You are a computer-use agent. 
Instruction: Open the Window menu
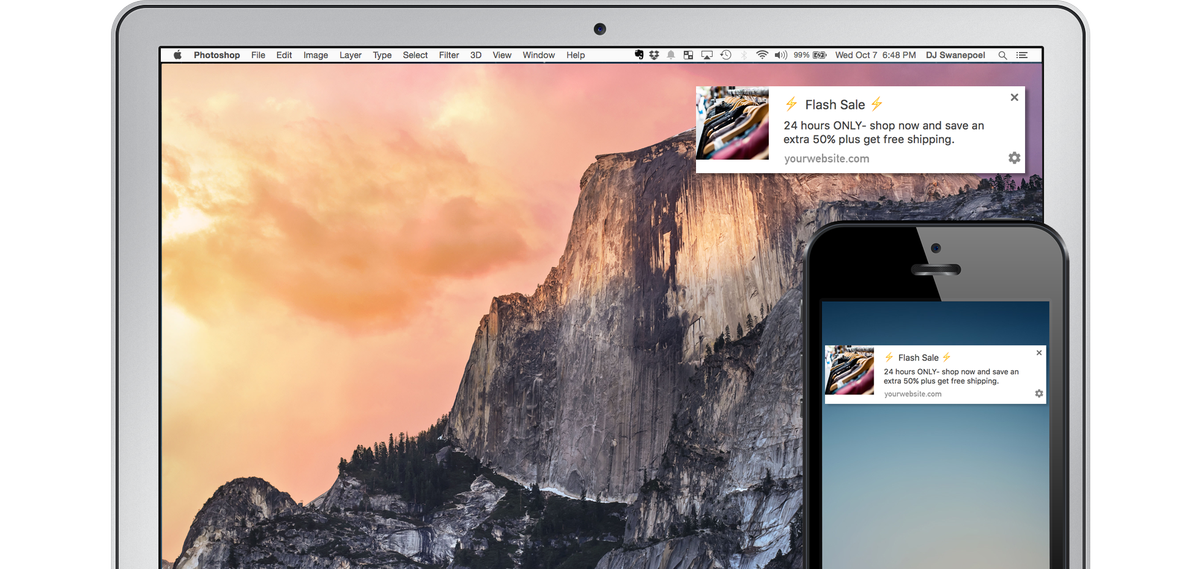(x=538, y=55)
